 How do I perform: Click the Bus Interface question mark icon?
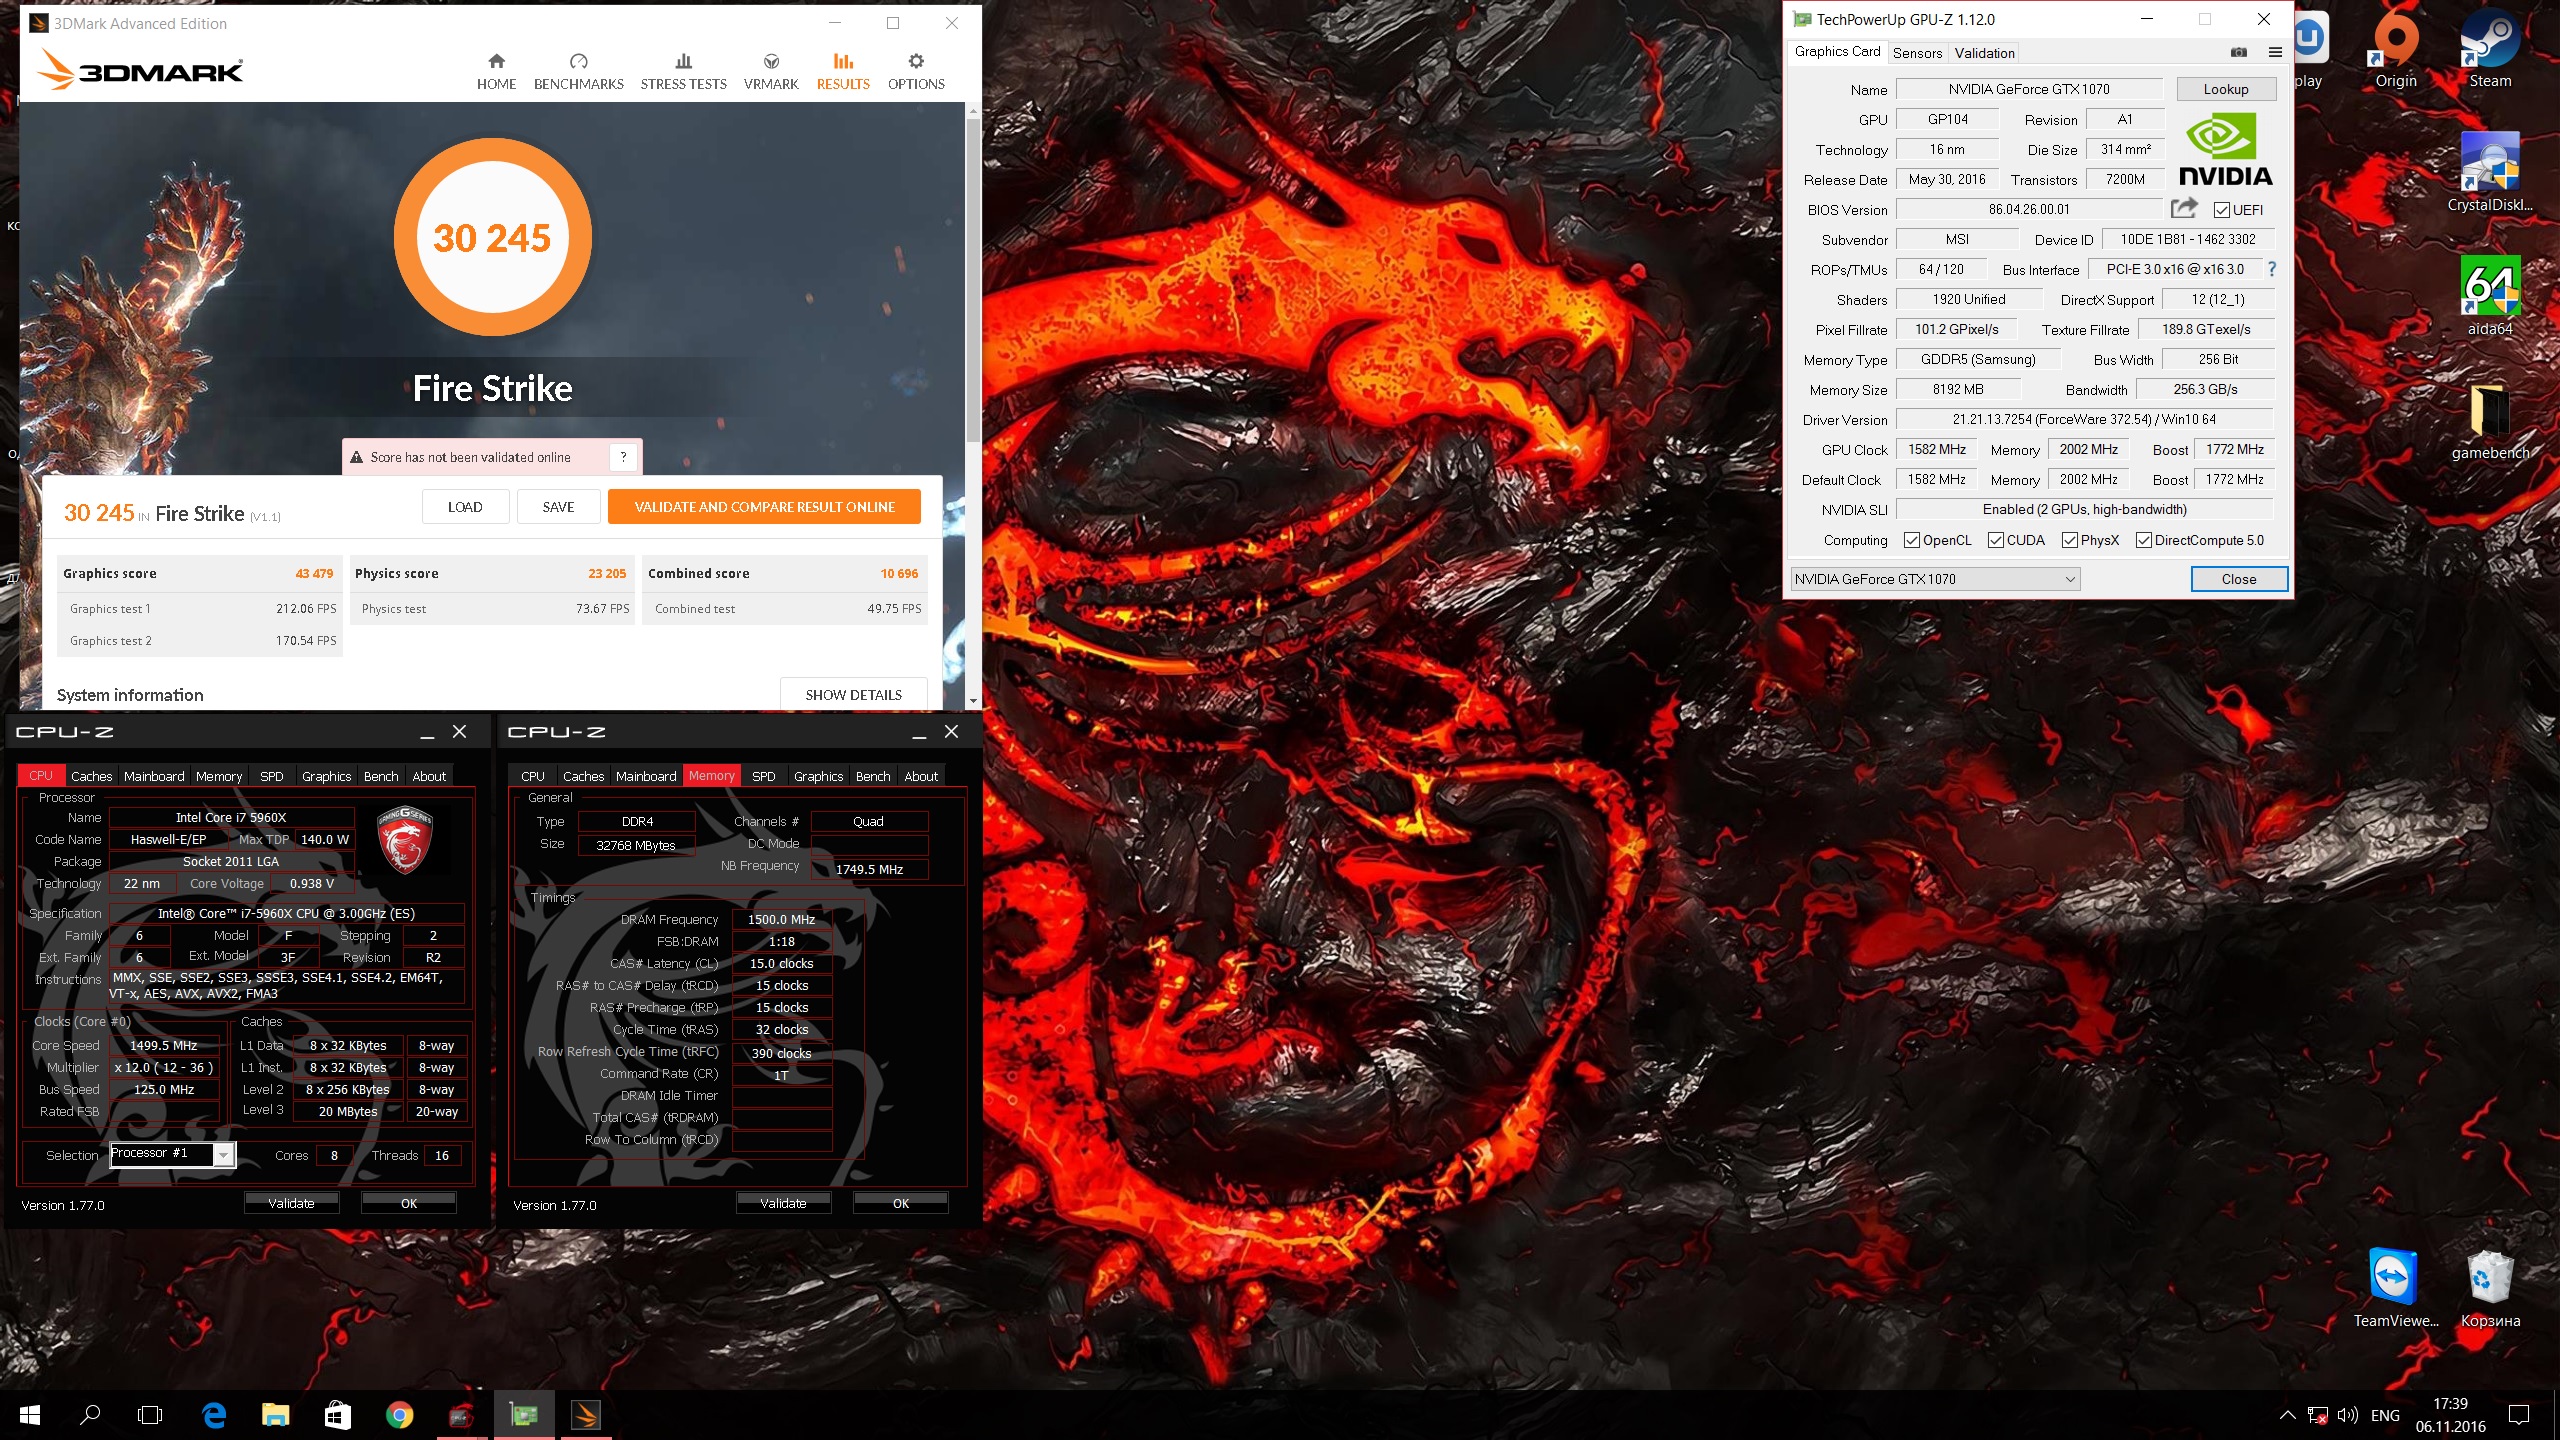(2272, 269)
